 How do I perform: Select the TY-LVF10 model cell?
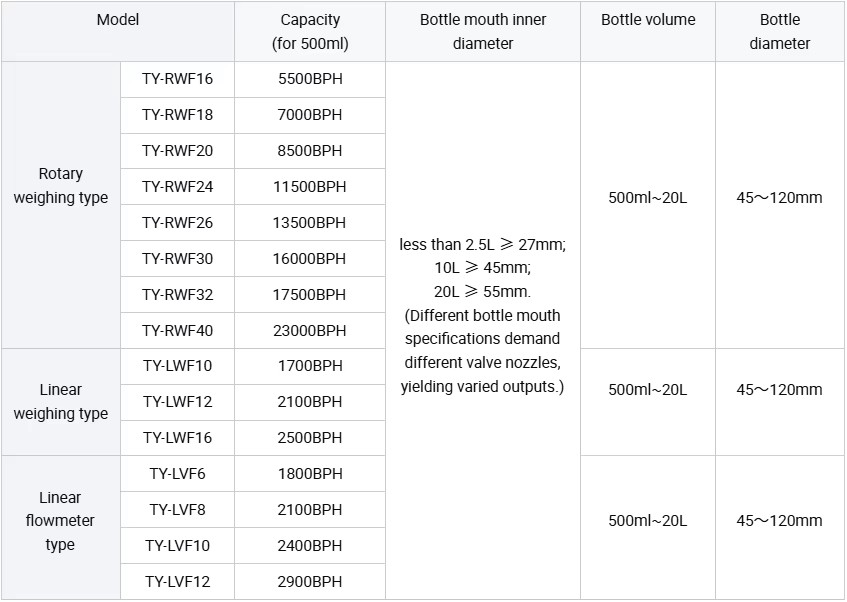pyautogui.click(x=177, y=546)
